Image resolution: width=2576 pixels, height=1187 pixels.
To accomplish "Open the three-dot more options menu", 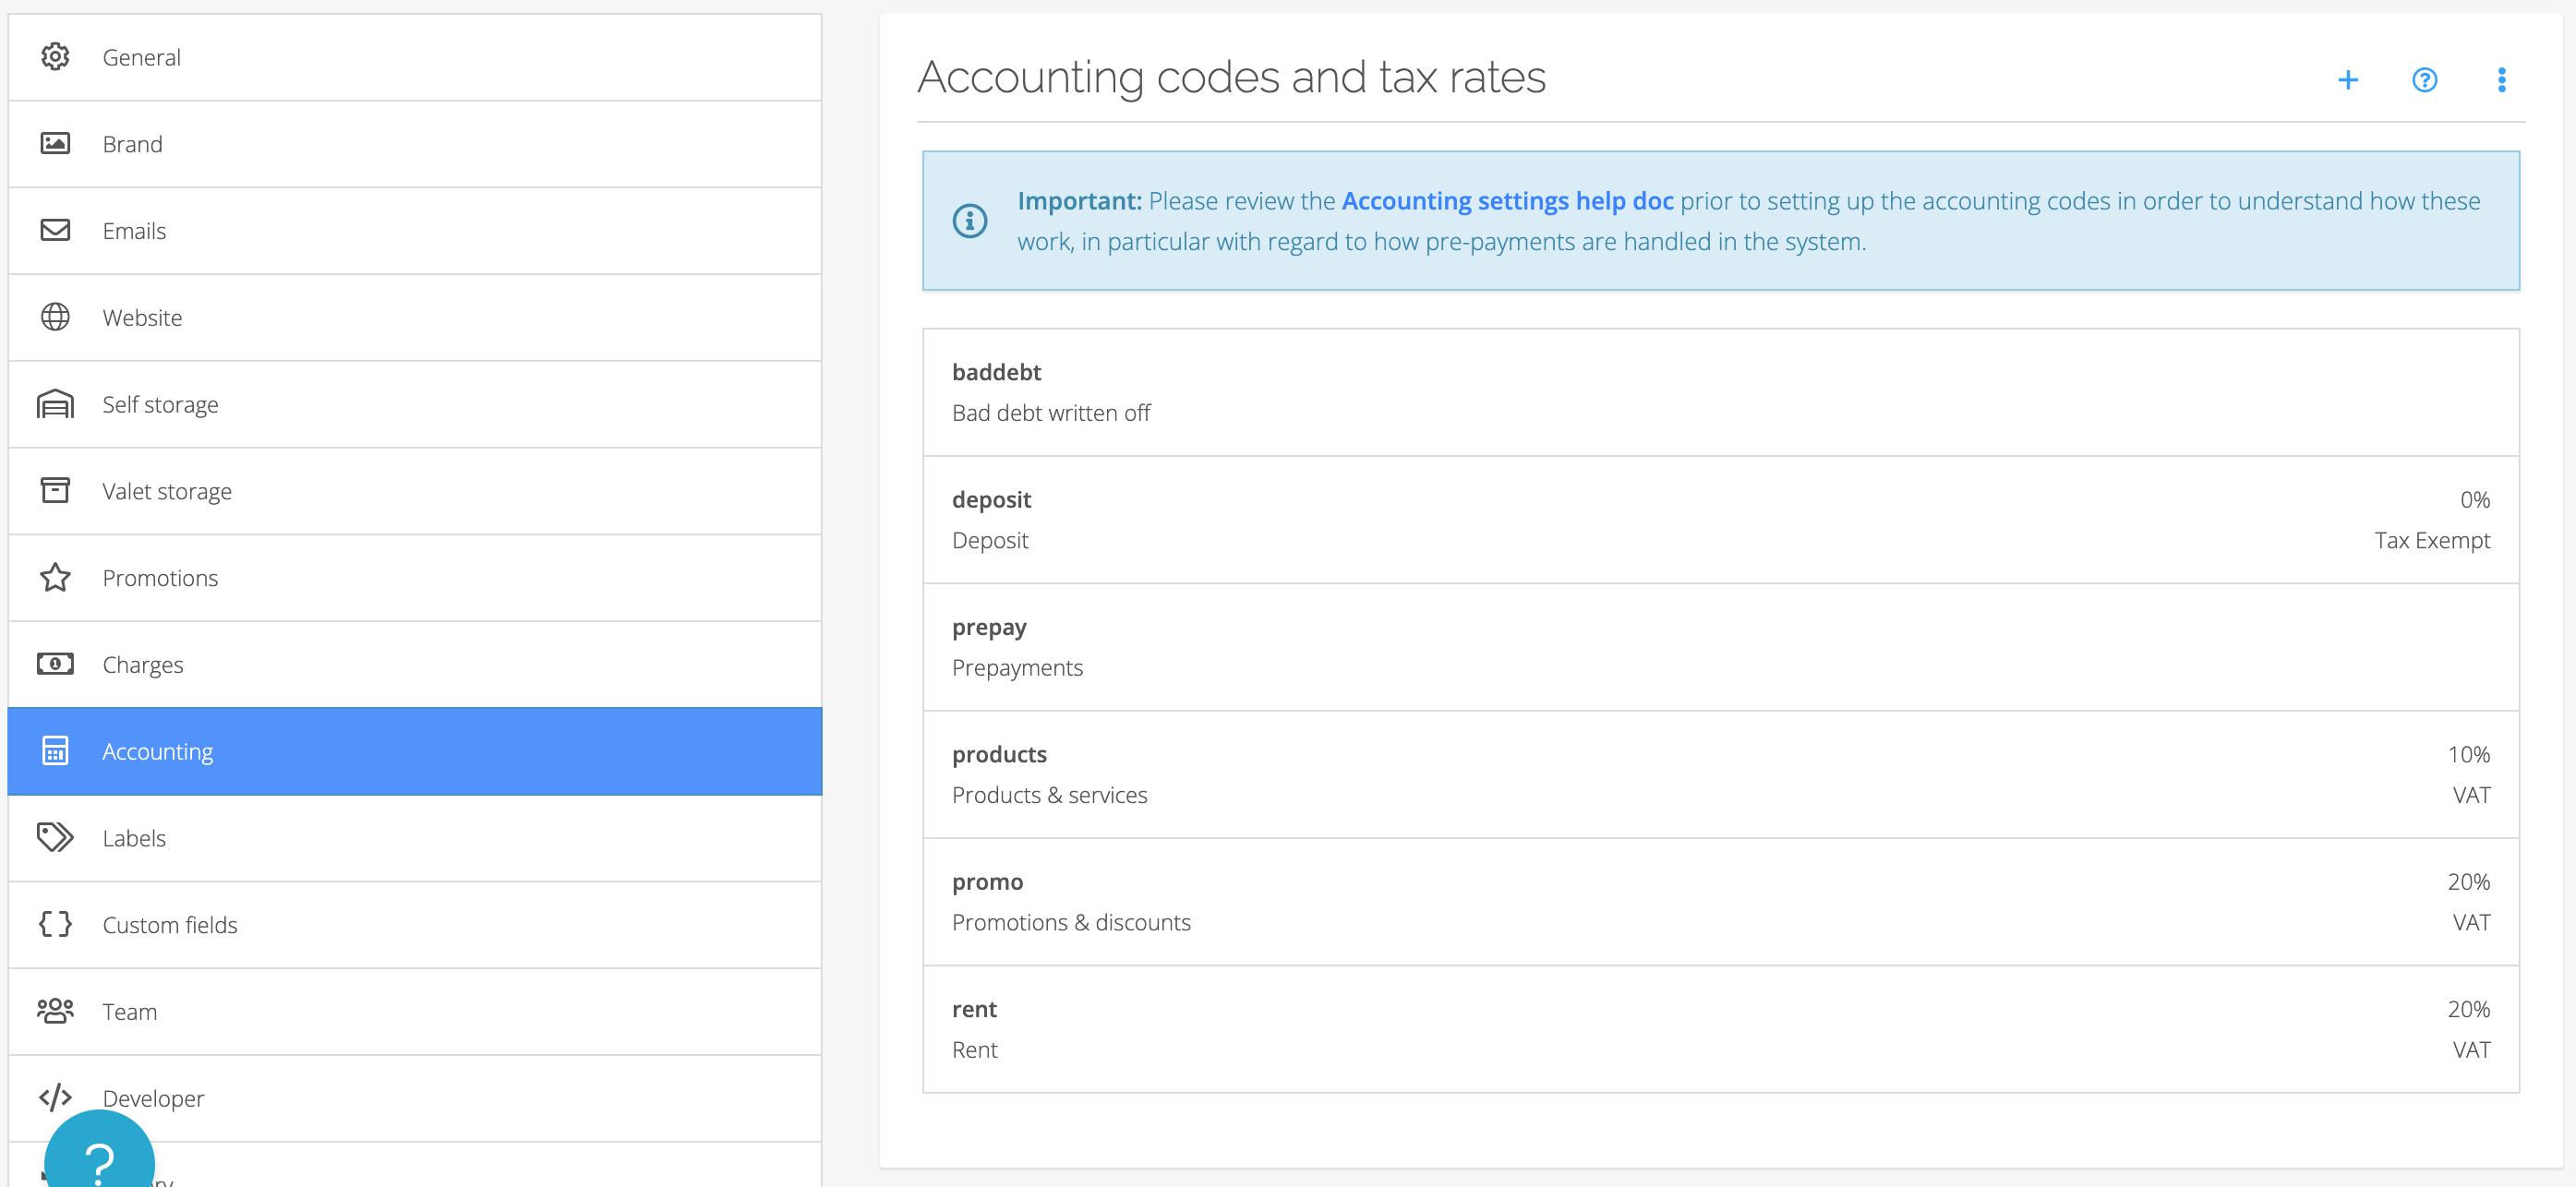I will (2501, 80).
